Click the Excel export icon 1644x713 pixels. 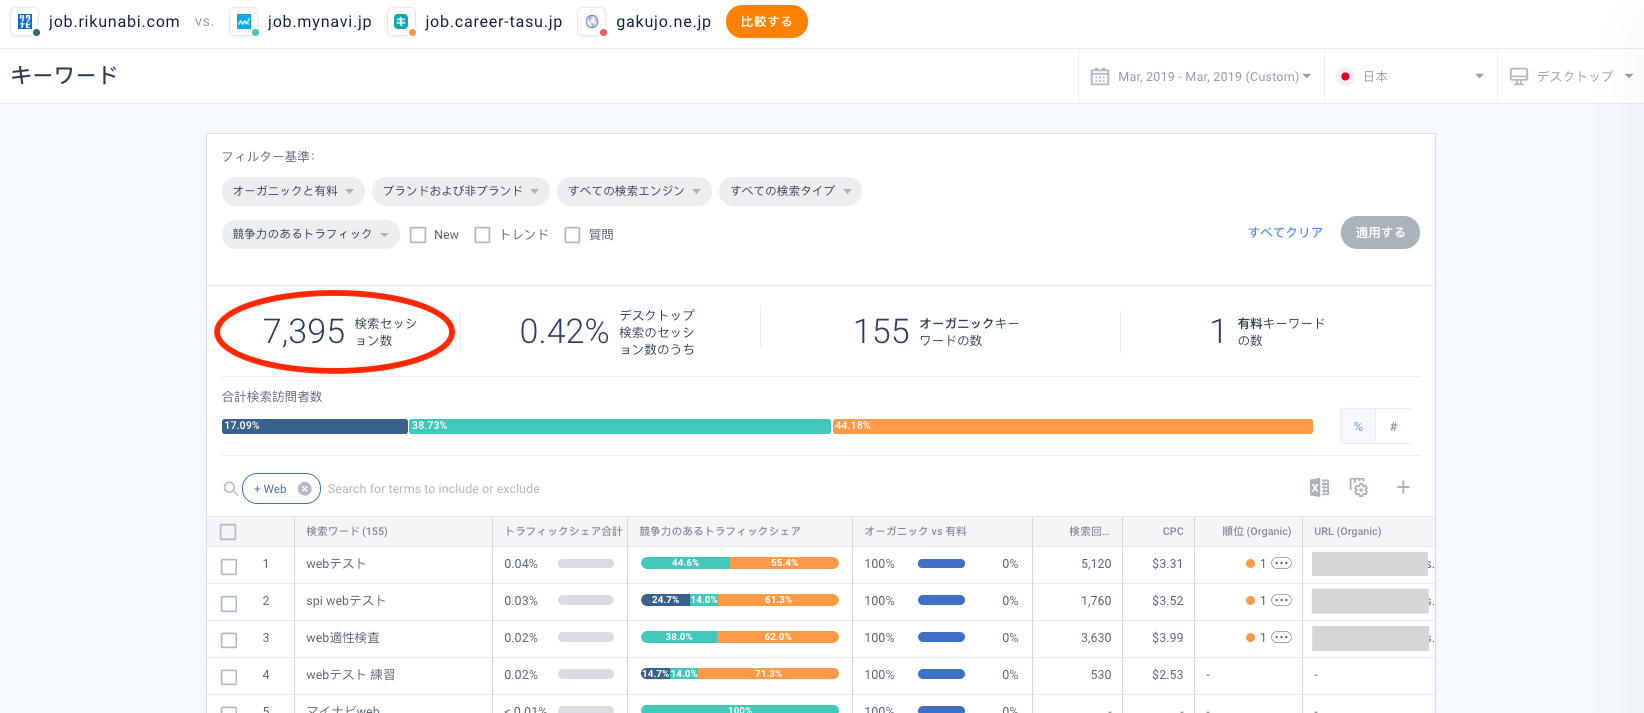(1319, 488)
